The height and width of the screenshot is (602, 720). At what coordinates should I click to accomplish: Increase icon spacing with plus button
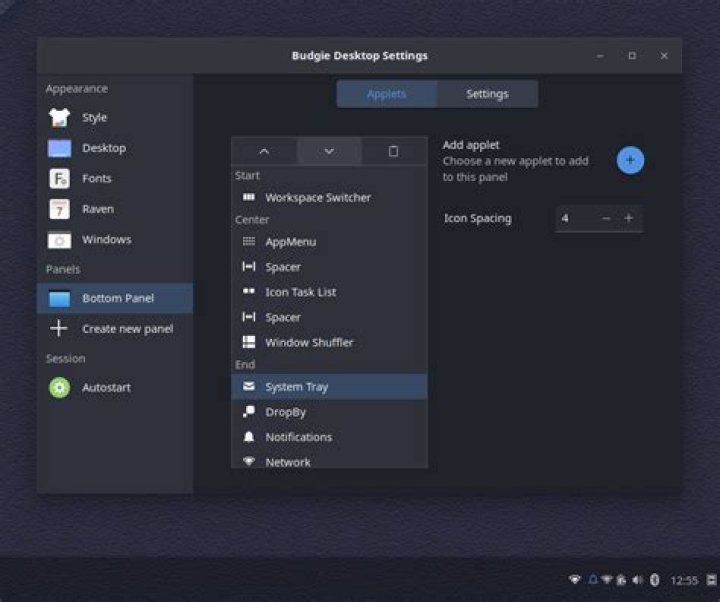(629, 218)
